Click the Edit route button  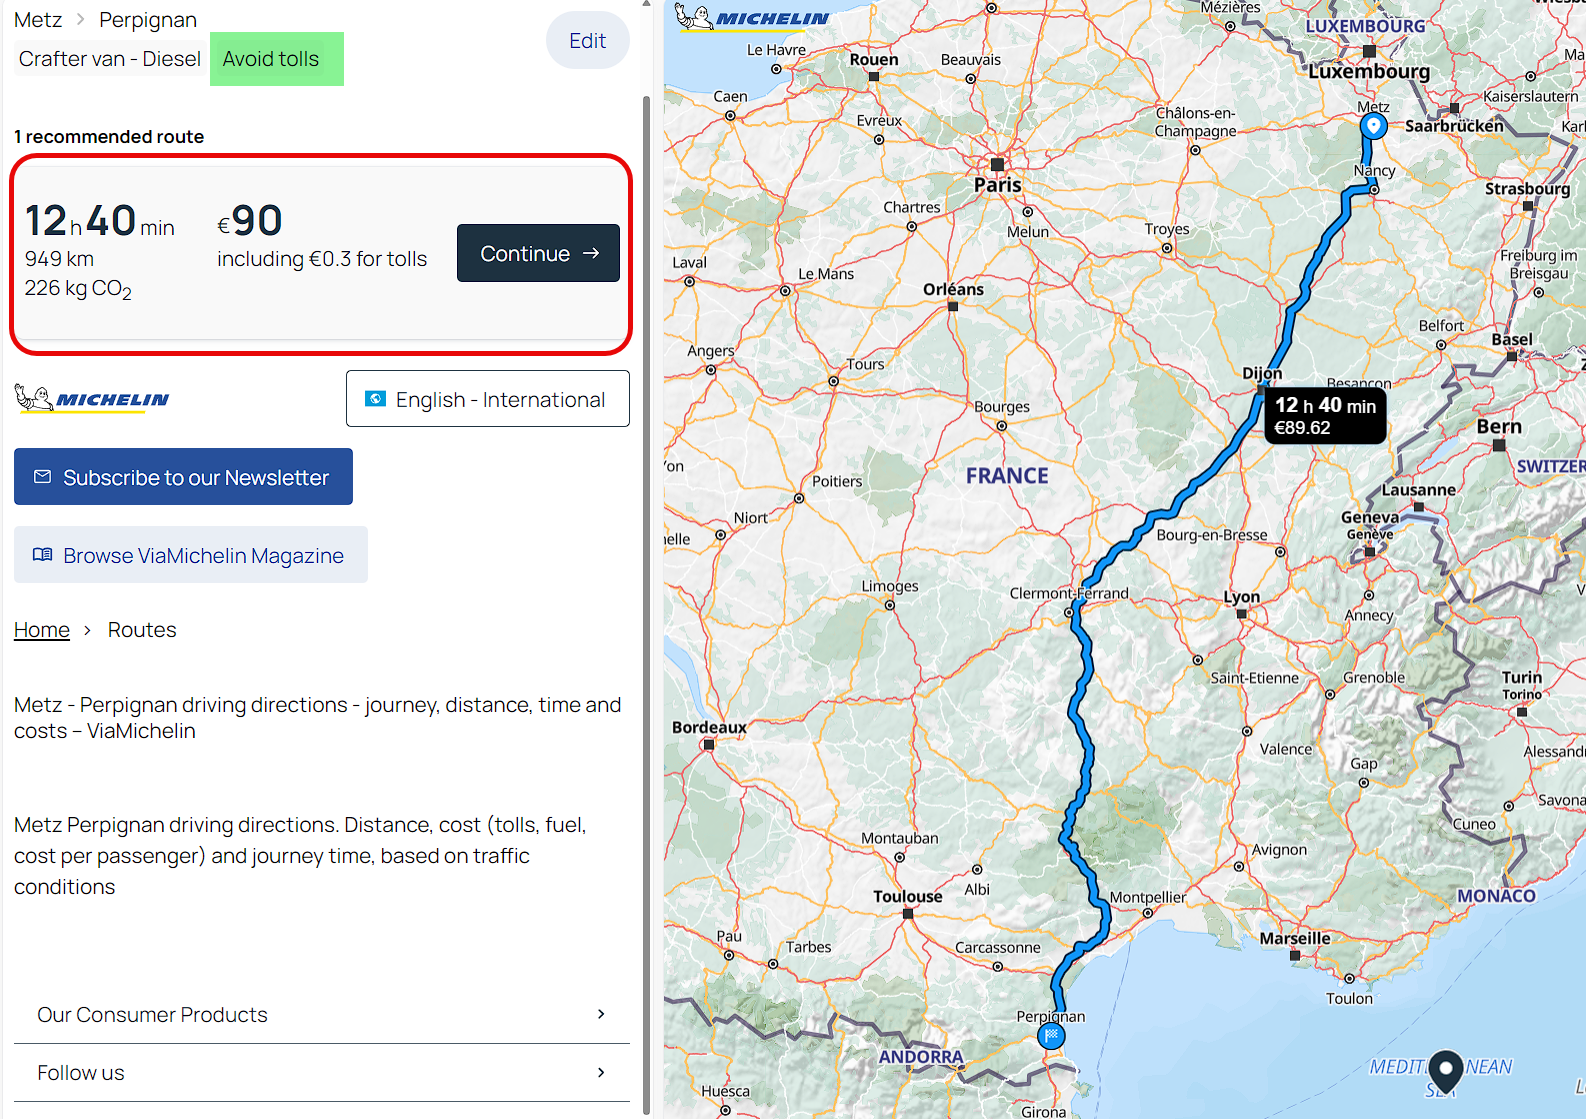click(x=587, y=41)
